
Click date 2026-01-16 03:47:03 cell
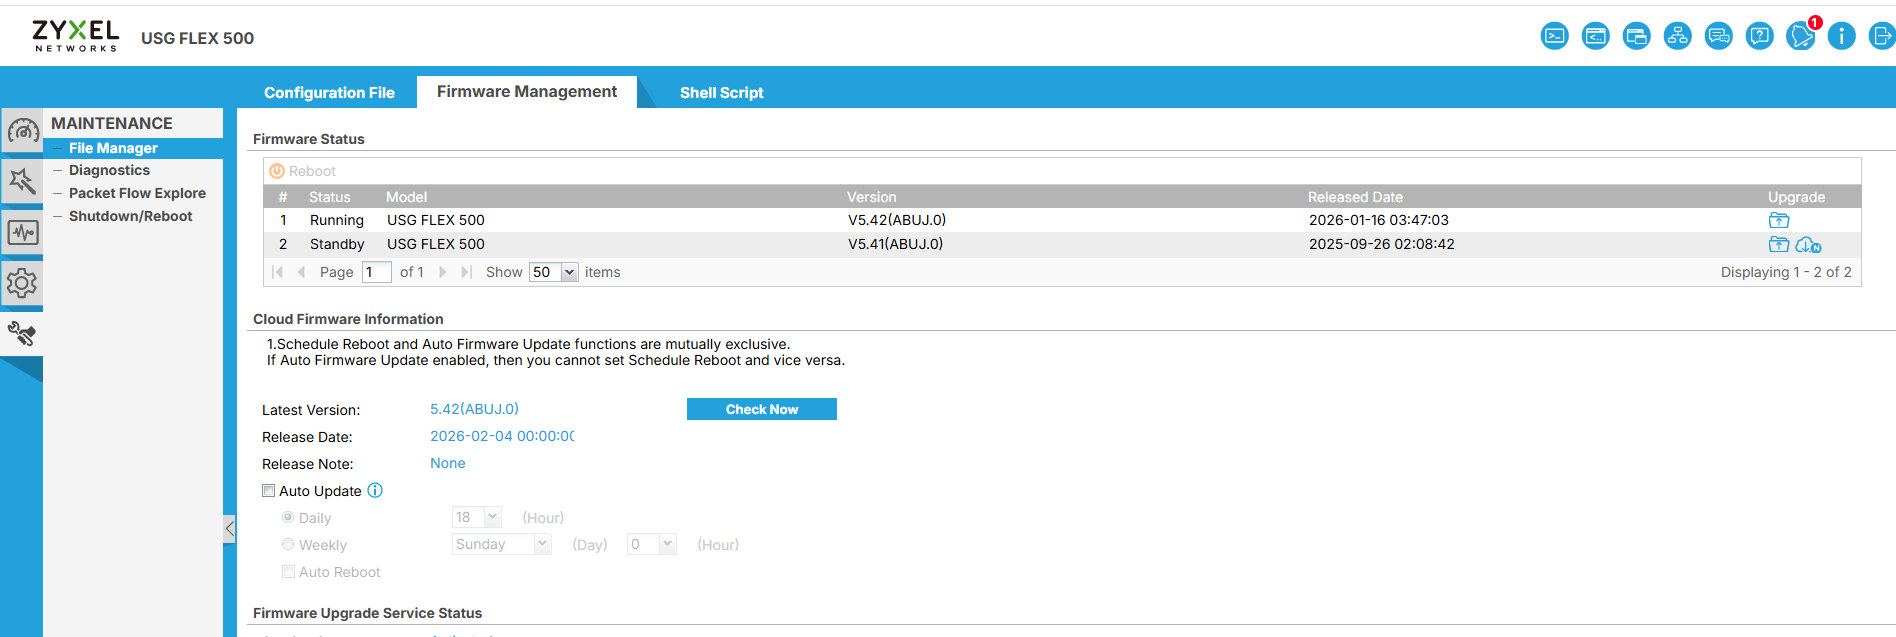(1378, 220)
